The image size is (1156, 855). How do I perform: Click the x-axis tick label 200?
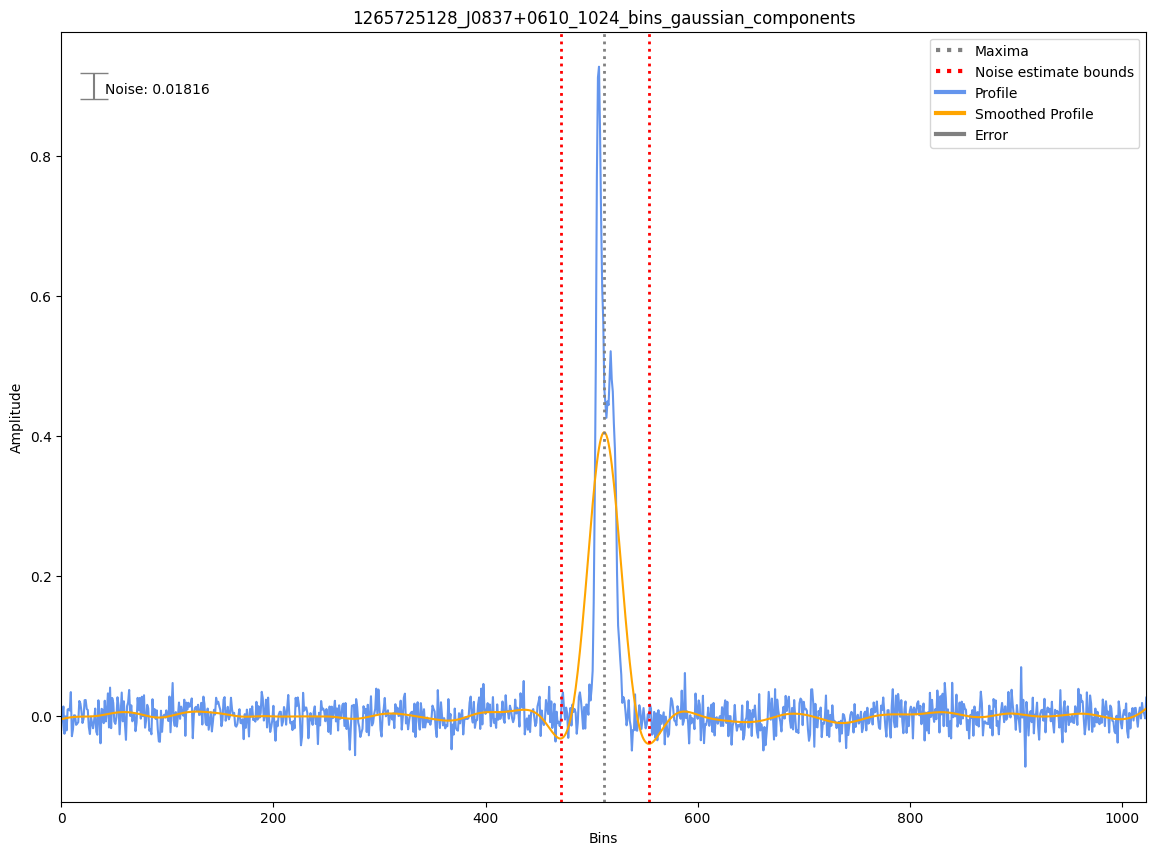pyautogui.click(x=274, y=818)
